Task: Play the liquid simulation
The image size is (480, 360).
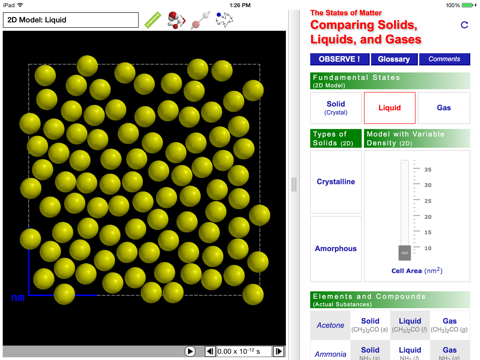Action: pyautogui.click(x=190, y=351)
